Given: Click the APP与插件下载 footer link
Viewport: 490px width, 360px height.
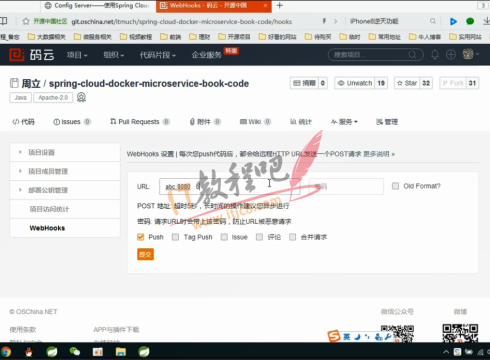Looking at the screenshot, I should coord(116,330).
